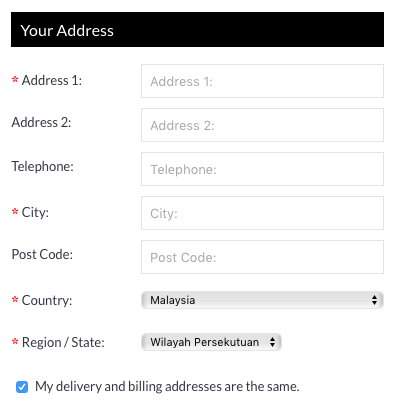Uncheck delivery and billing addresses same checkbox
Image resolution: width=394 pixels, height=417 pixels.
coord(22,387)
